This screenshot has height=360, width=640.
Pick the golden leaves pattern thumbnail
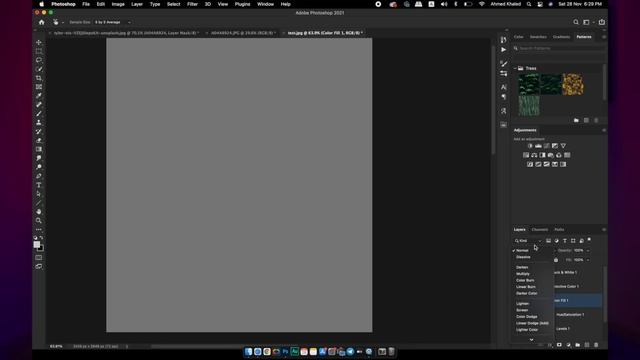(573, 84)
